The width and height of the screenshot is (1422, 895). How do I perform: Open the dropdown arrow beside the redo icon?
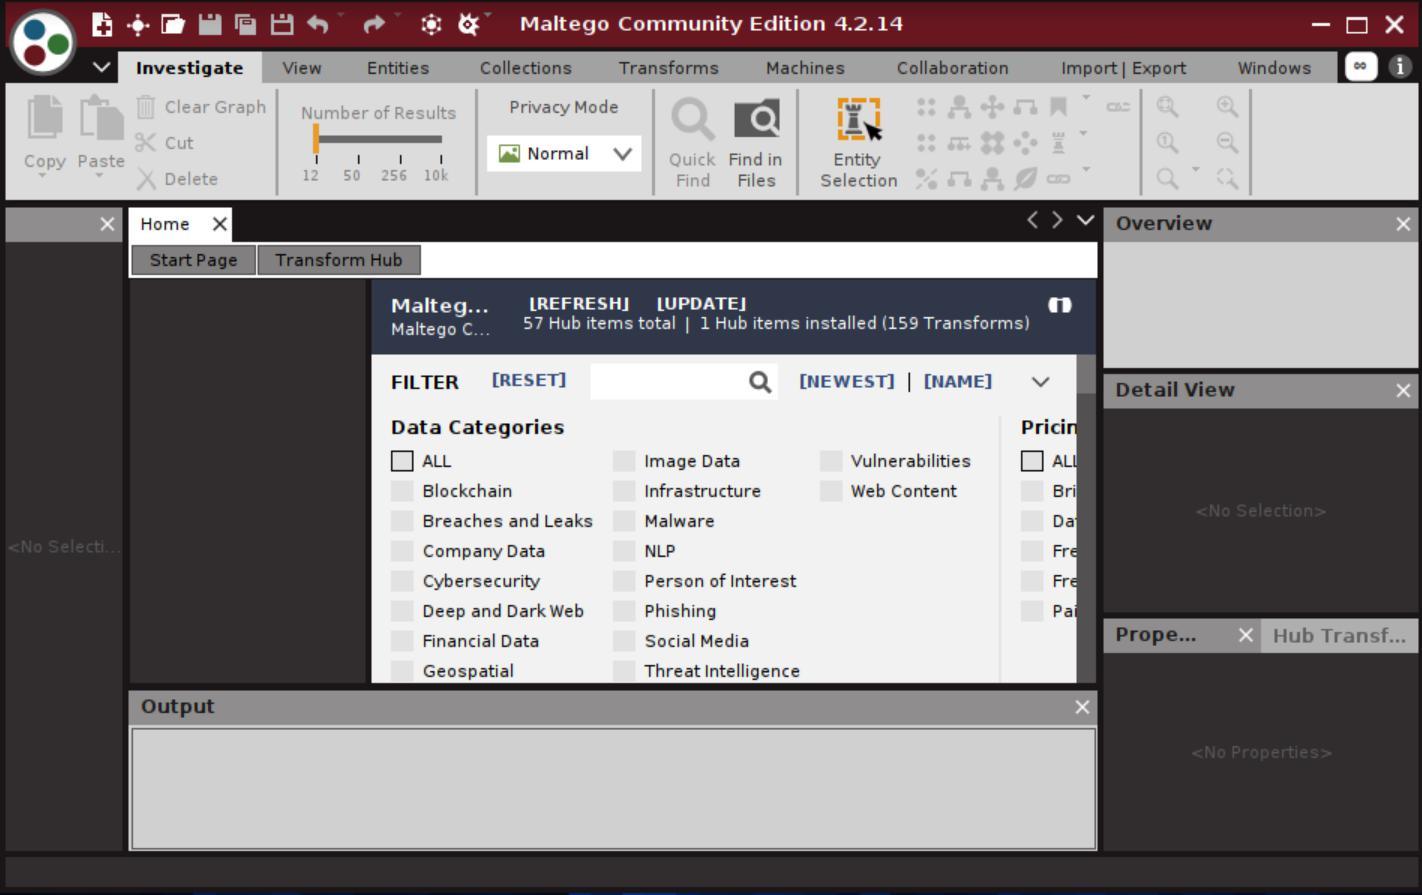398,16
